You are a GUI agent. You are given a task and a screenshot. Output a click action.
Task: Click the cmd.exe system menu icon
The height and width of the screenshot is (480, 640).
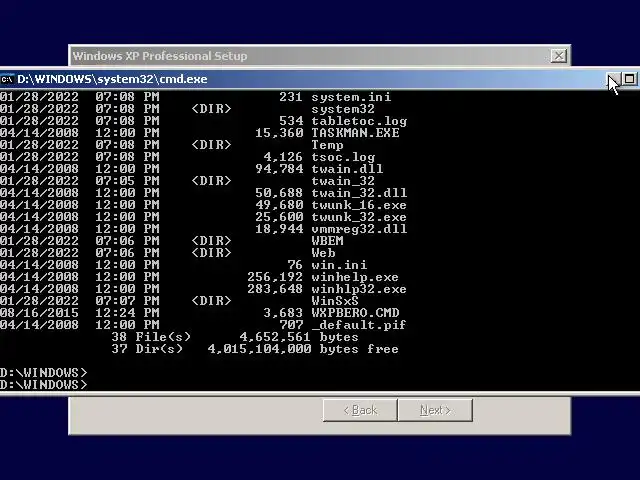click(x=7, y=79)
